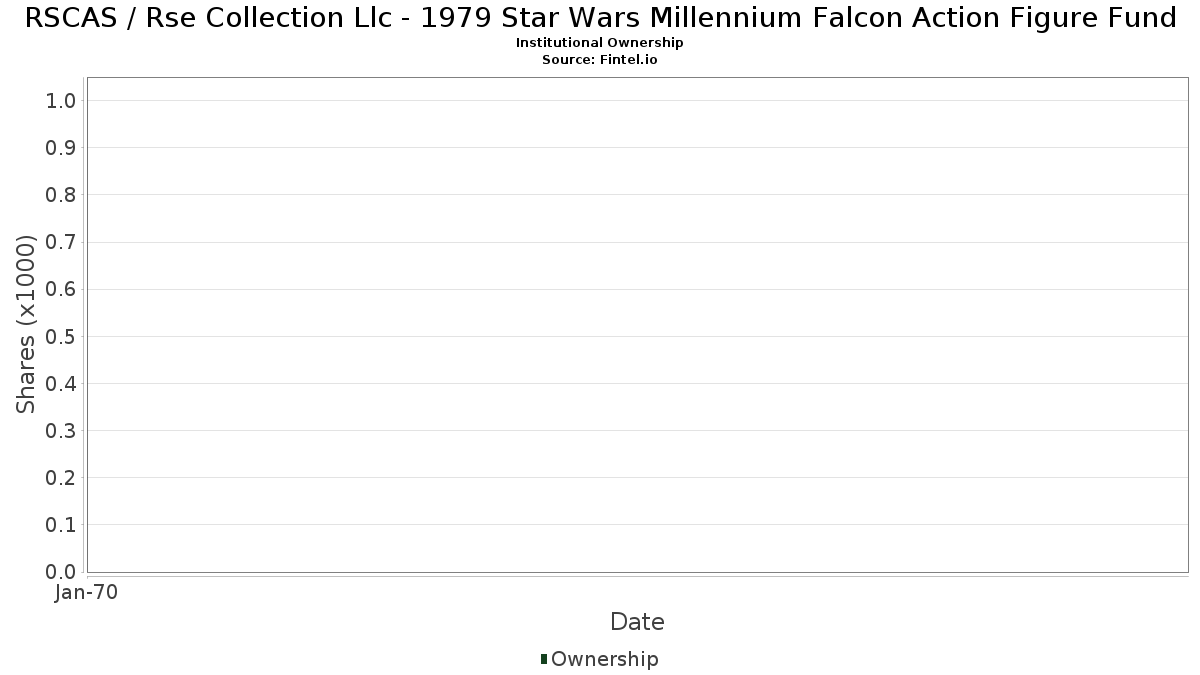This screenshot has width=1200, height=675.
Task: Click the 0.9 y-axis tick label
Action: click(x=60, y=148)
